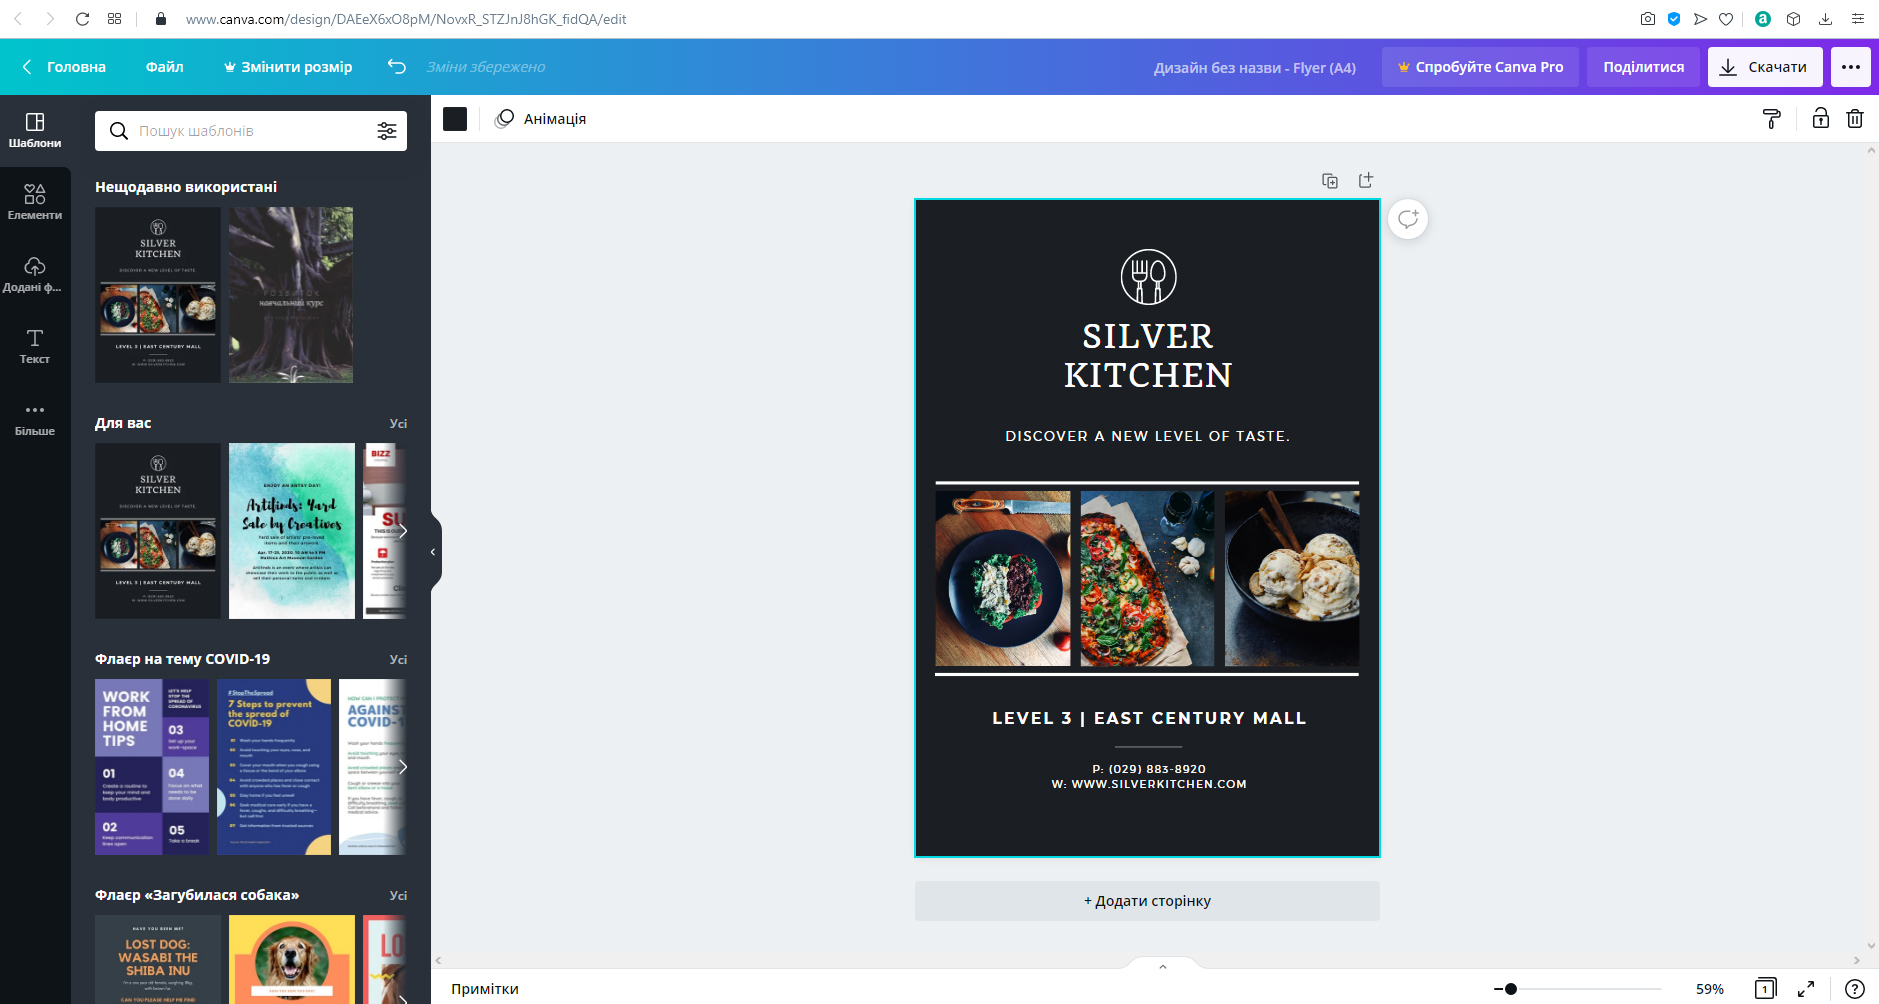Toggle the lock icon for the page

(1820, 118)
